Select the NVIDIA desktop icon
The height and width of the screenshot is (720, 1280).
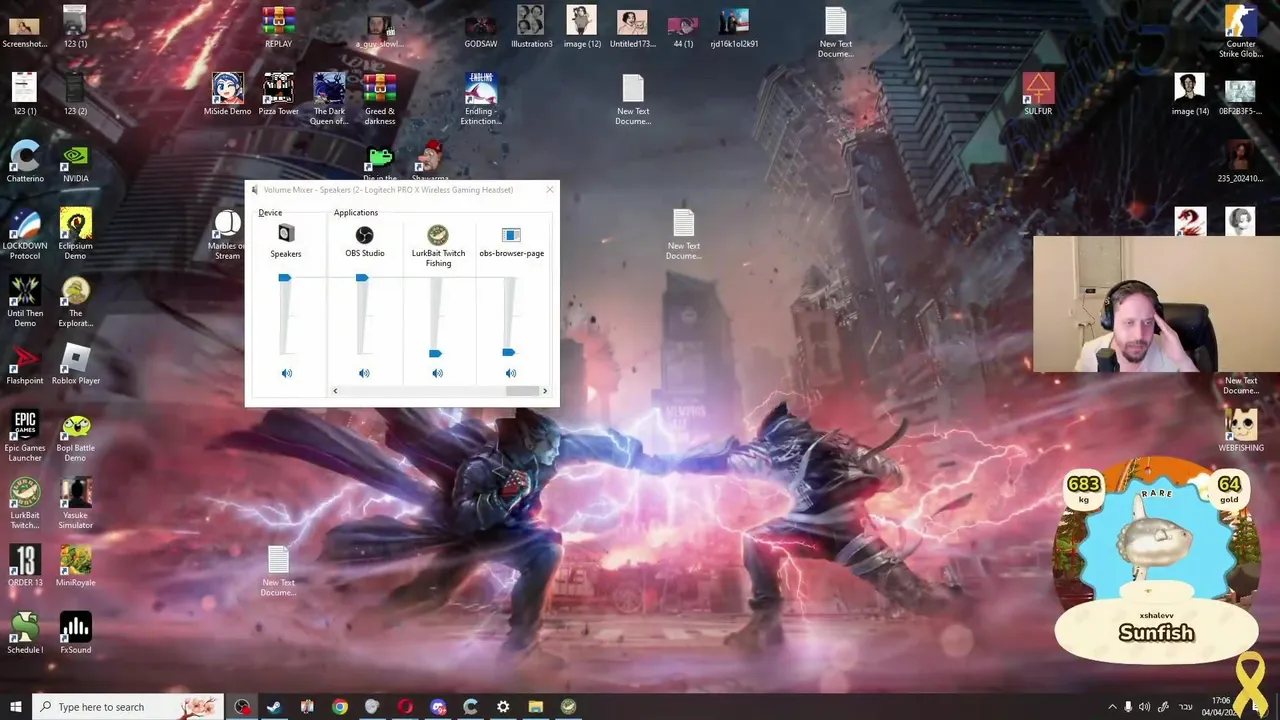coord(76,162)
